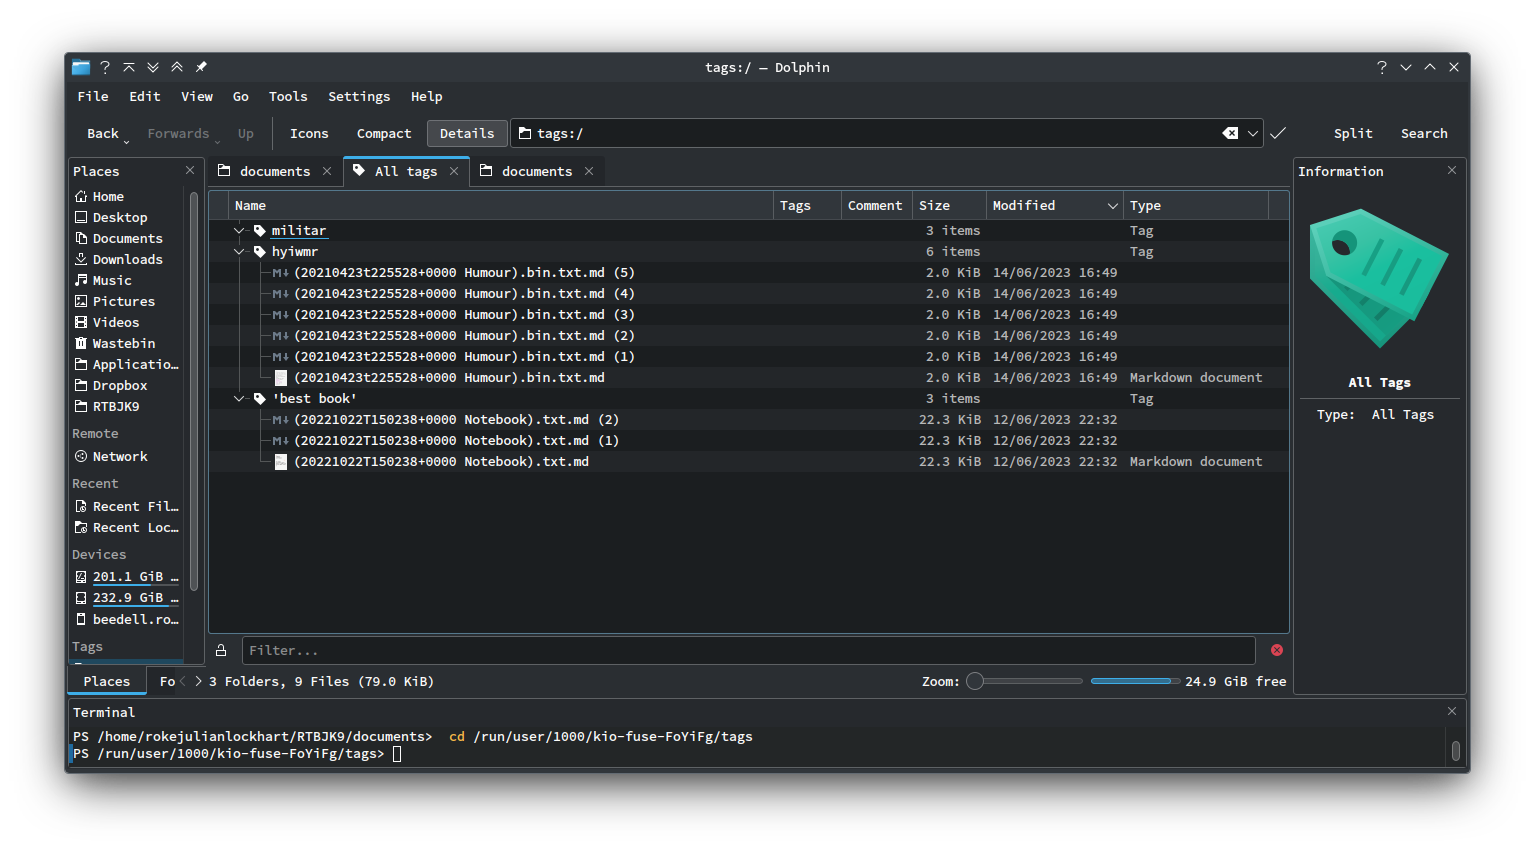Open Applications place
1535x850 pixels.
126,365
